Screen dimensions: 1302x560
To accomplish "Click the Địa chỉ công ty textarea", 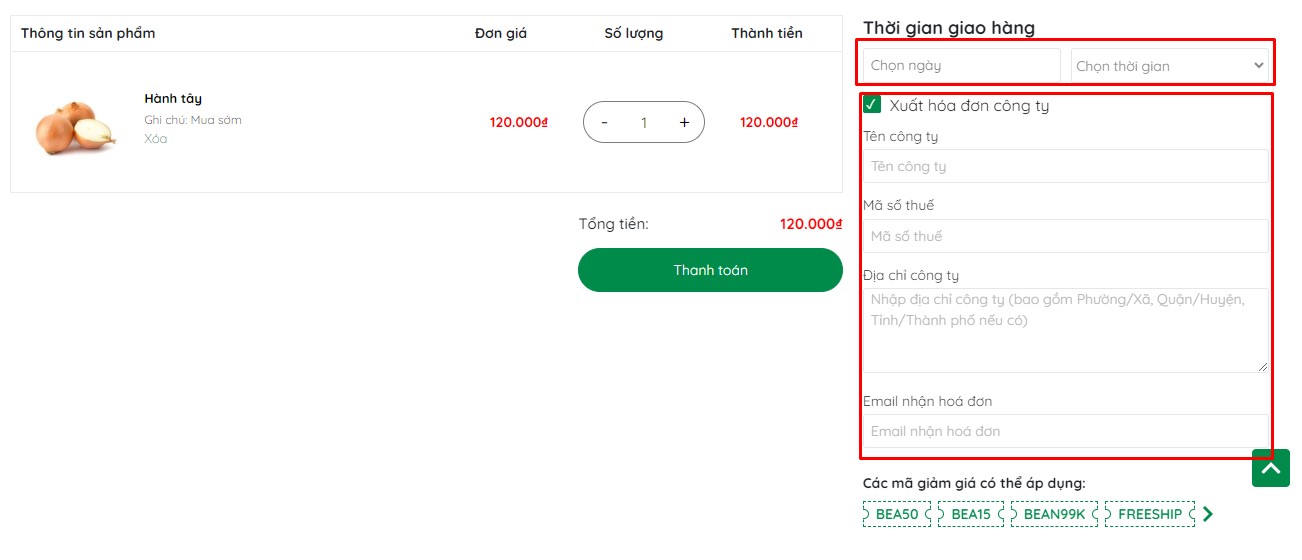I will click(1065, 330).
